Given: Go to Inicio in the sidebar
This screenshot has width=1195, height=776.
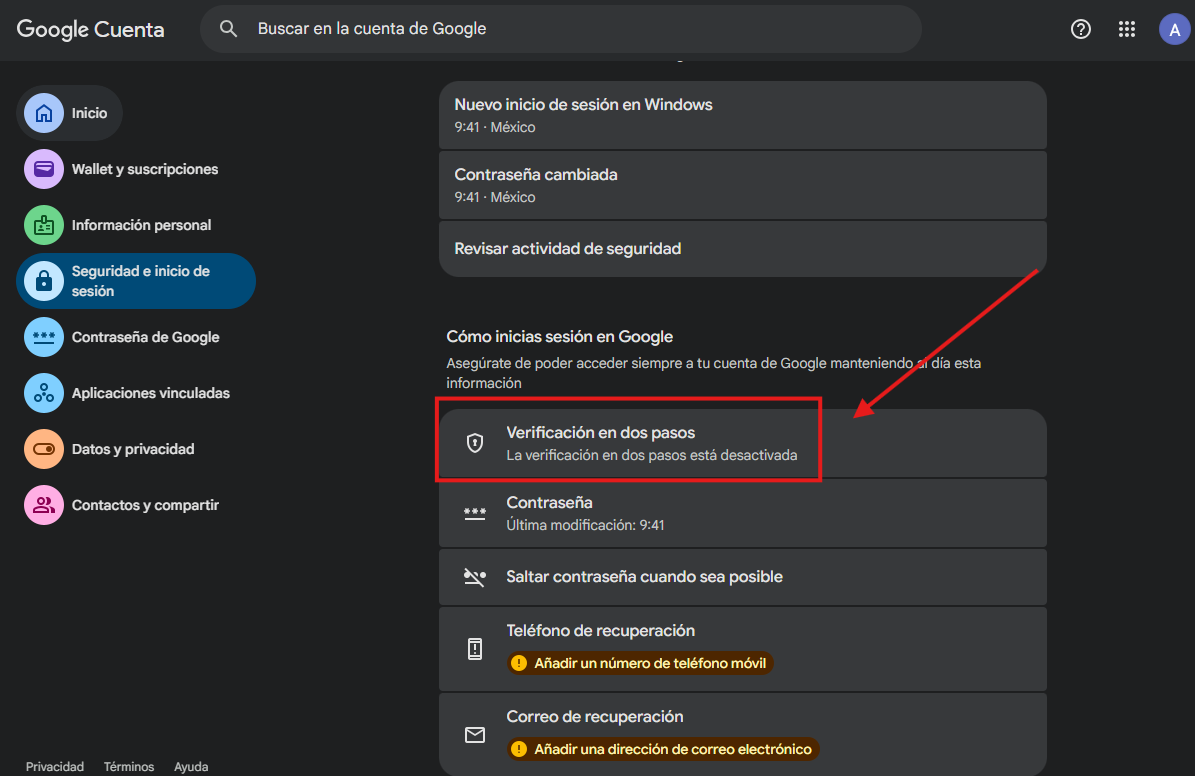Looking at the screenshot, I should tap(69, 113).
